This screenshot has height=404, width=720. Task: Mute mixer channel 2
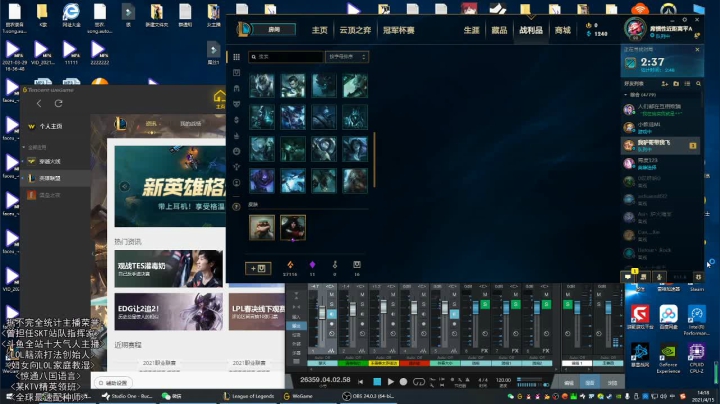pyautogui.click(x=362, y=295)
